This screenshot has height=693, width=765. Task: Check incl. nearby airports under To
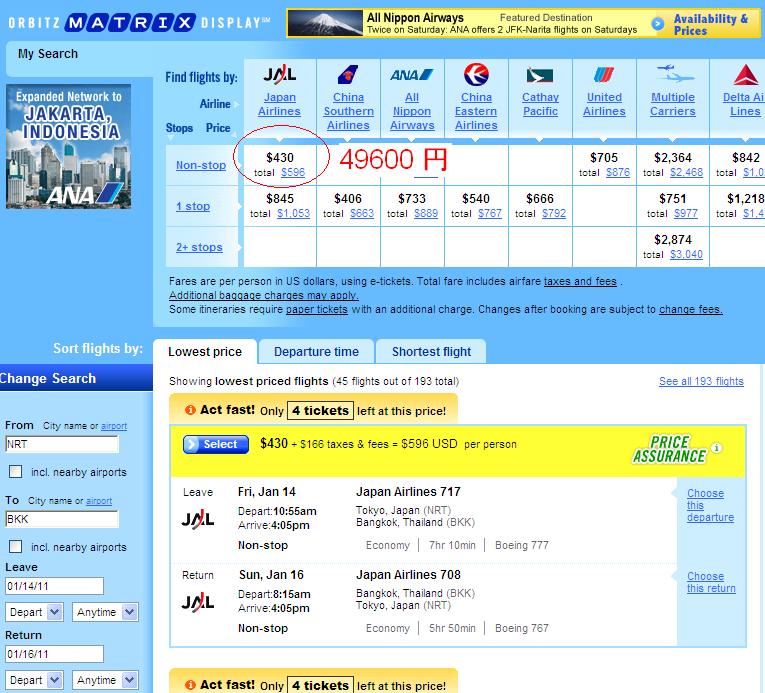point(16,546)
